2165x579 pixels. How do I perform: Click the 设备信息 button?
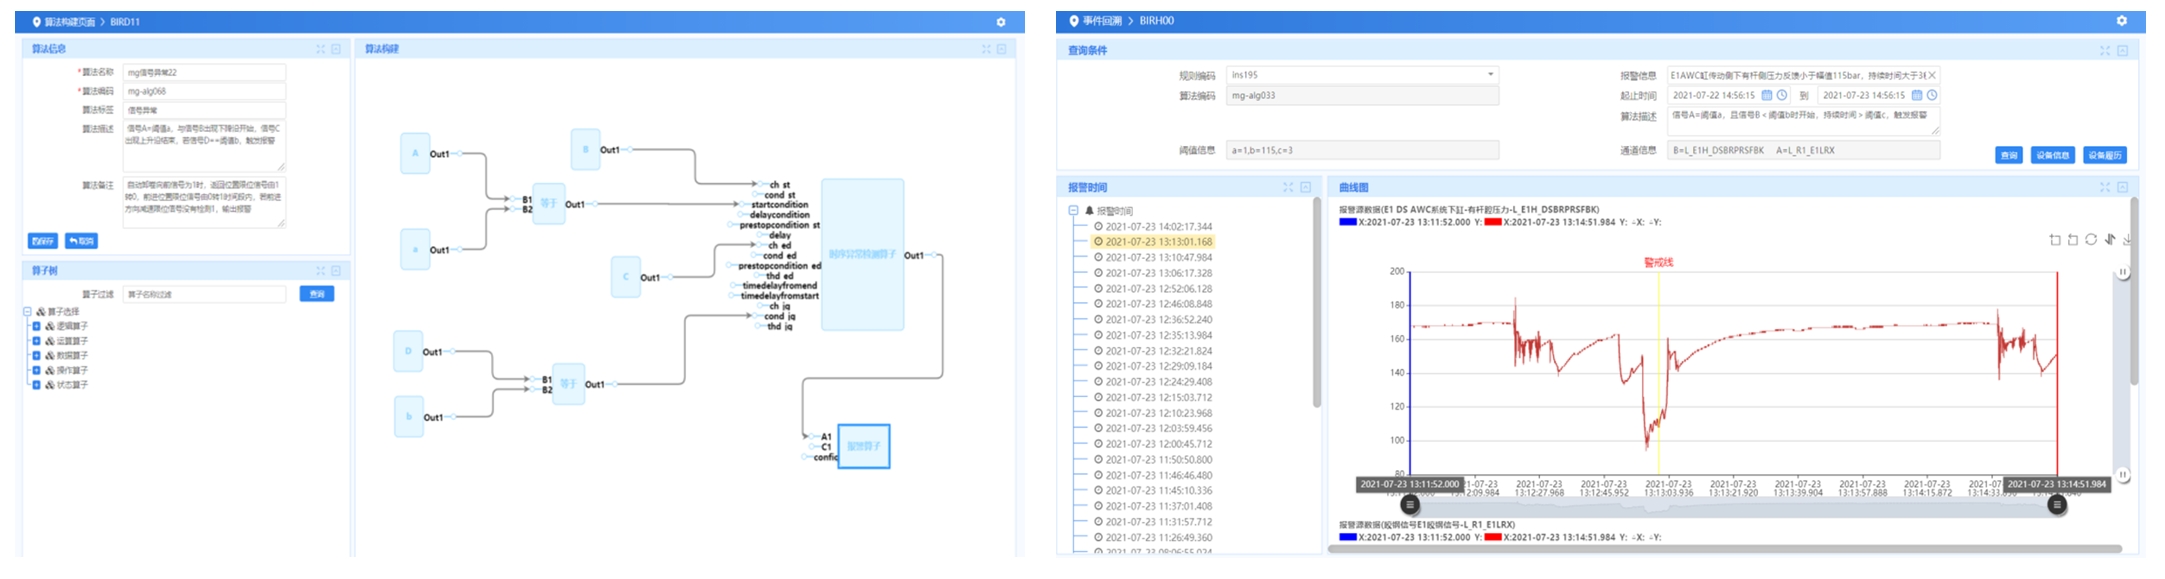[x=2052, y=155]
